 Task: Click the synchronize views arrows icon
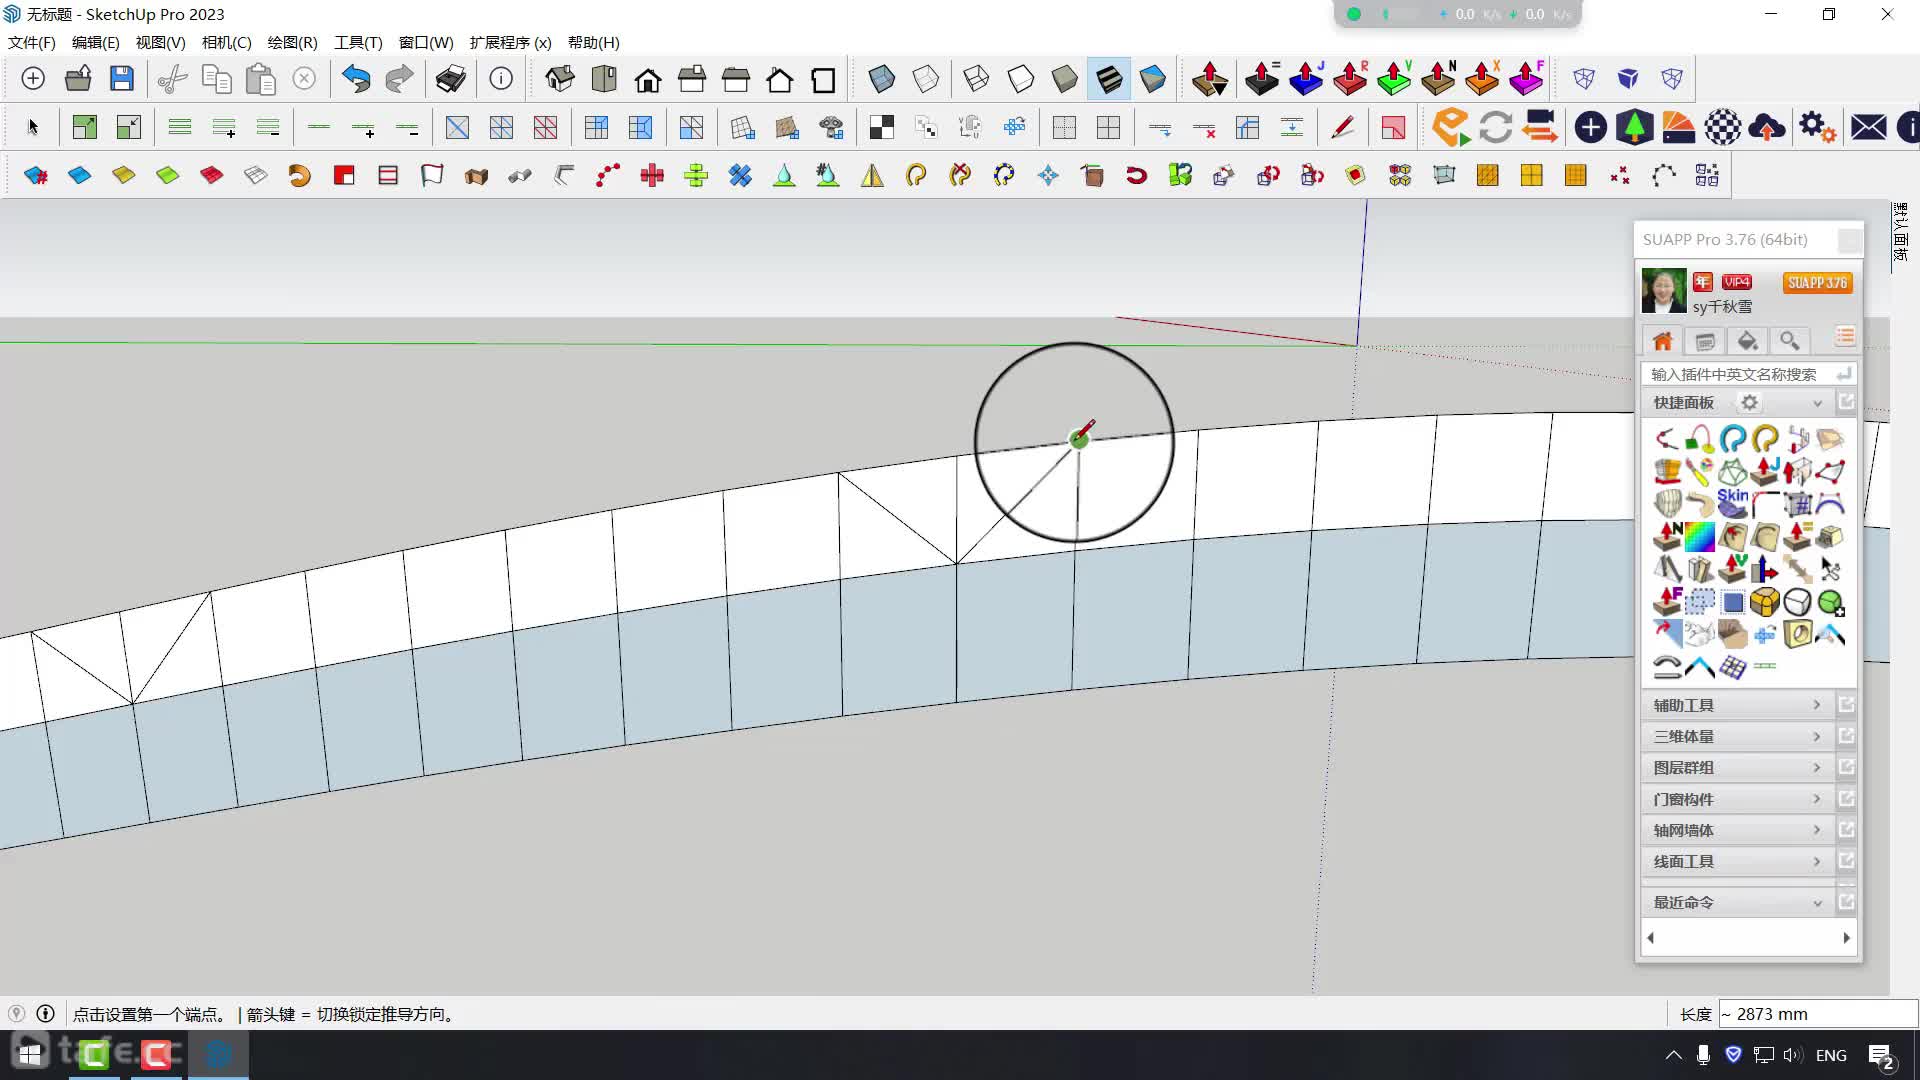1496,127
